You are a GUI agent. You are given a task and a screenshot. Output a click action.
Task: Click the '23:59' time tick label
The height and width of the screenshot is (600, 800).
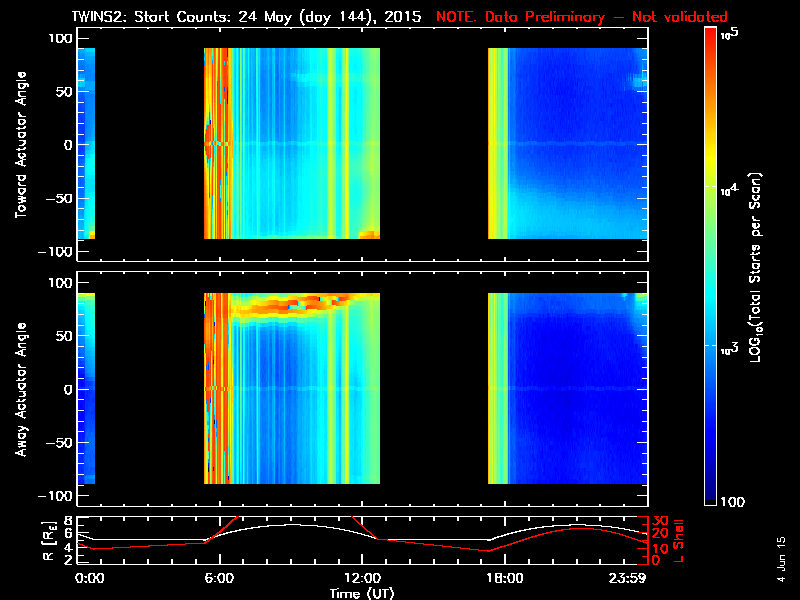click(628, 578)
